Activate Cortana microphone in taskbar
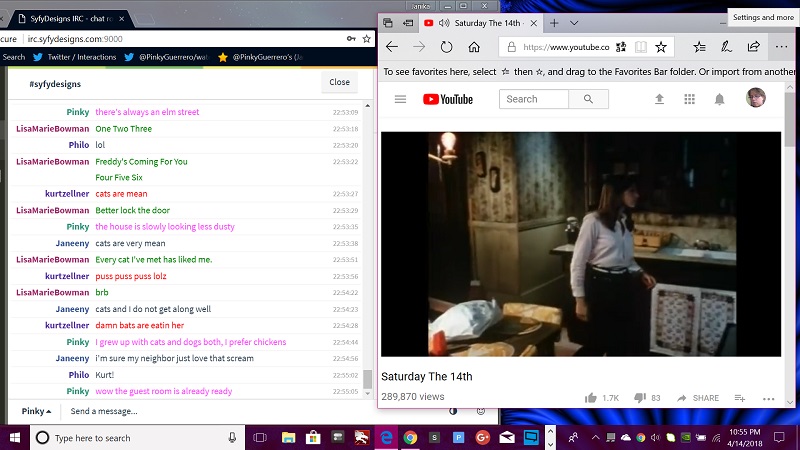This screenshot has width=800, height=450. coord(232,438)
